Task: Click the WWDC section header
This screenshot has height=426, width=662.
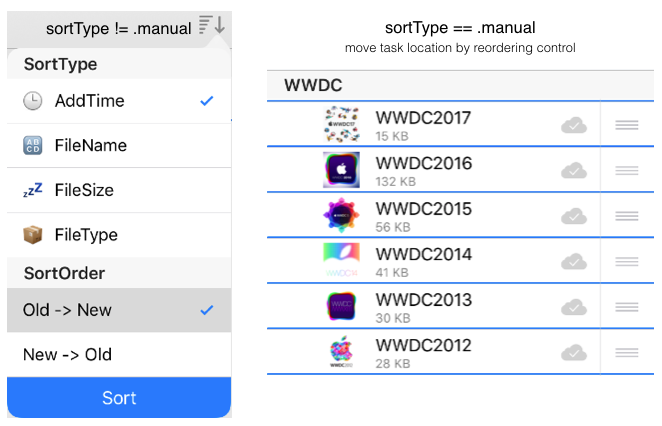Action: coord(460,86)
